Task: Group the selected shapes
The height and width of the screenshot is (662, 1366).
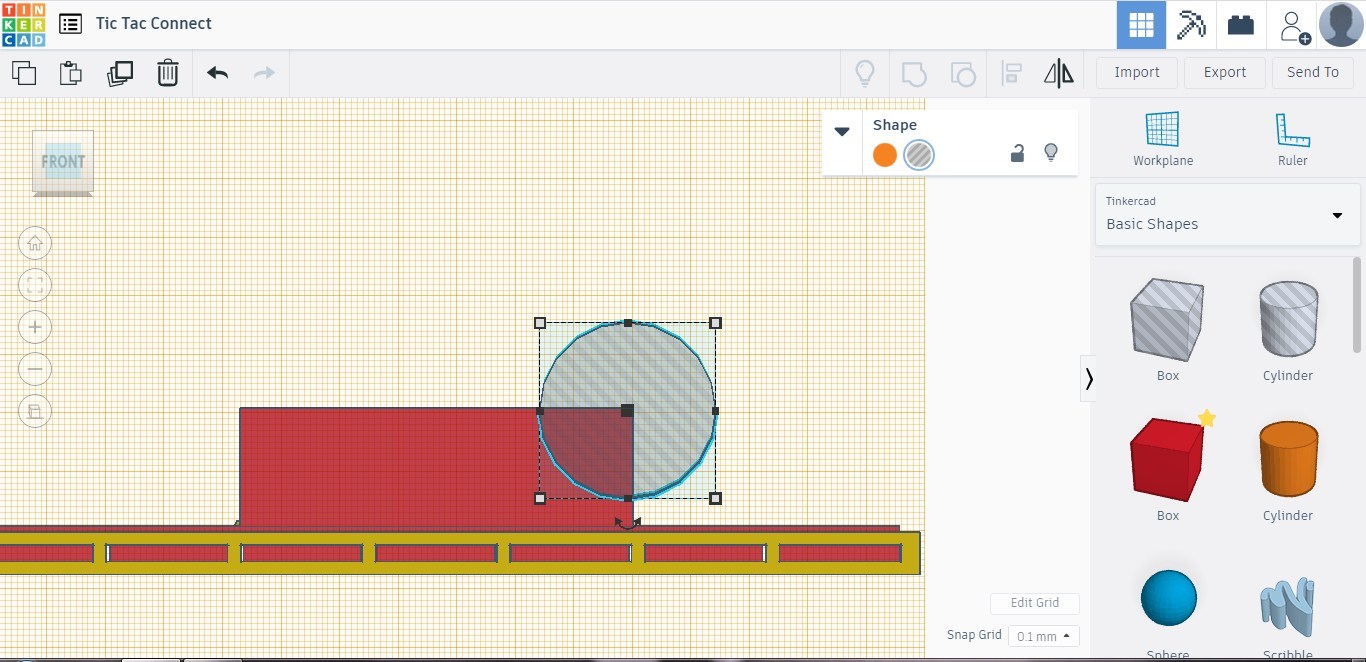Action: [x=914, y=73]
